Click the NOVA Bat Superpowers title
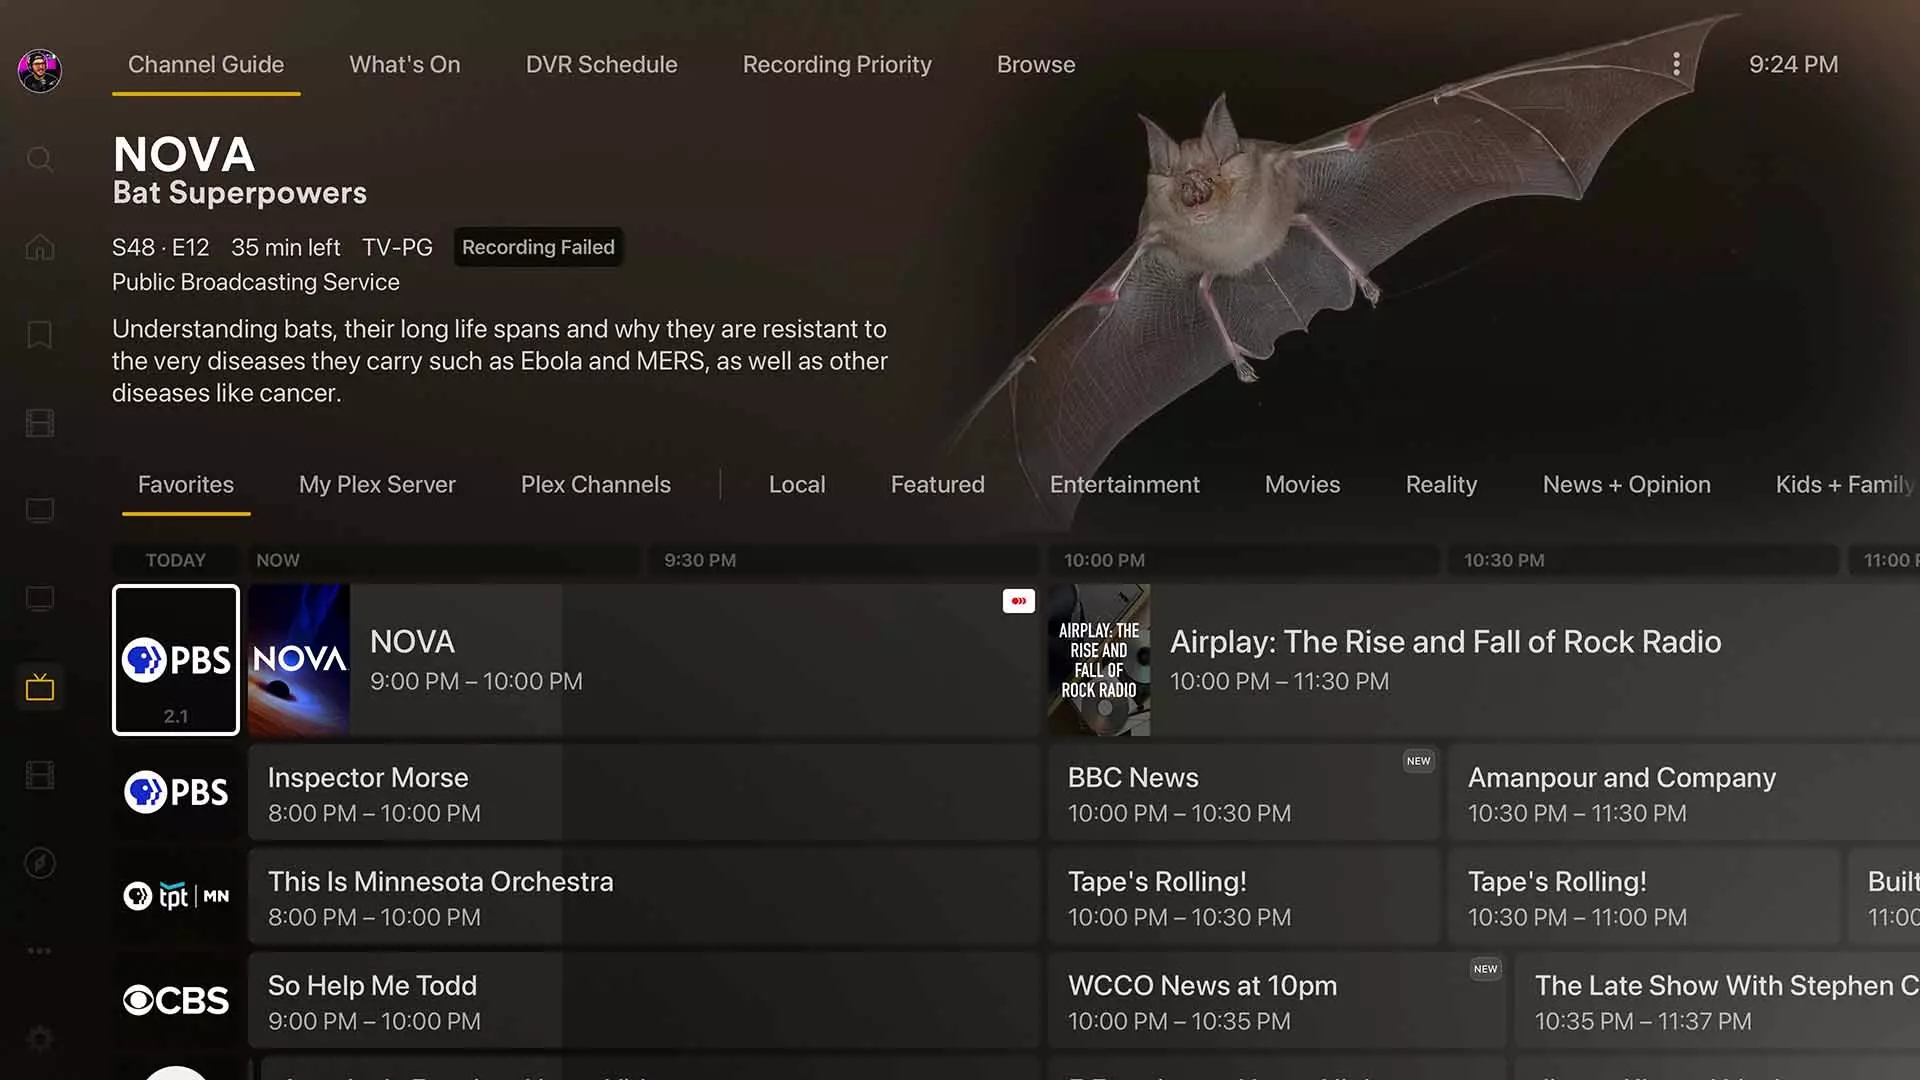 [x=240, y=170]
